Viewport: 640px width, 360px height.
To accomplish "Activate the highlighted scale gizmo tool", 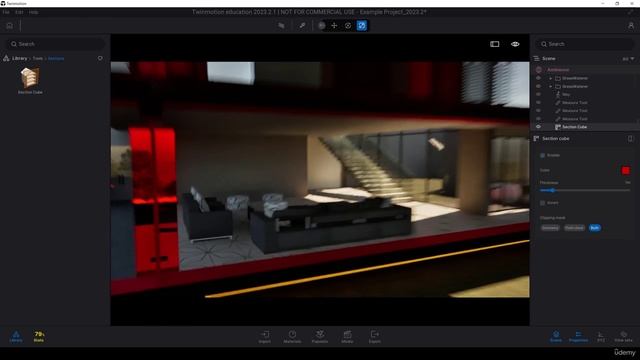I will (362, 26).
